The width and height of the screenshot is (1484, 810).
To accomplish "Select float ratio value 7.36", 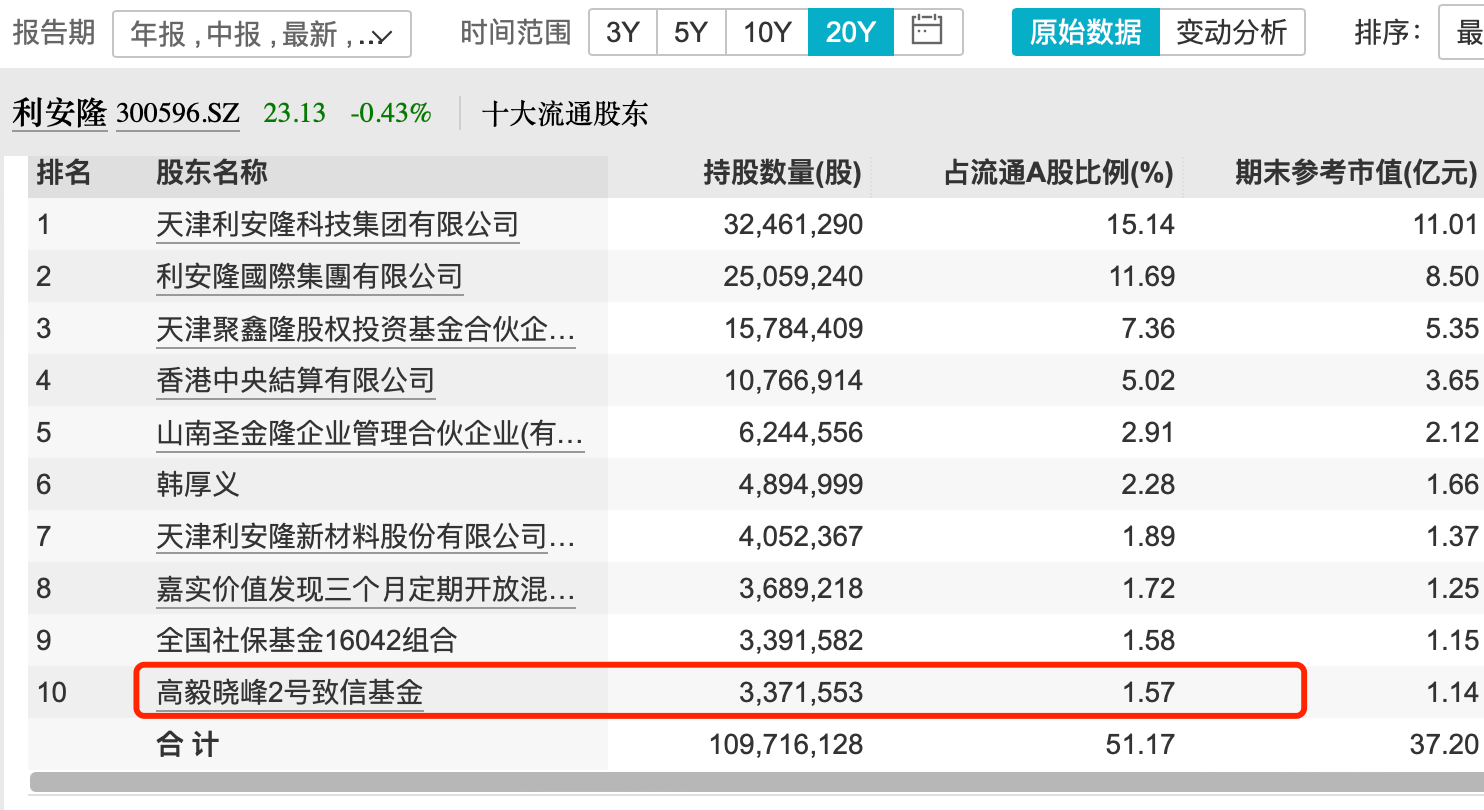I will click(1148, 328).
